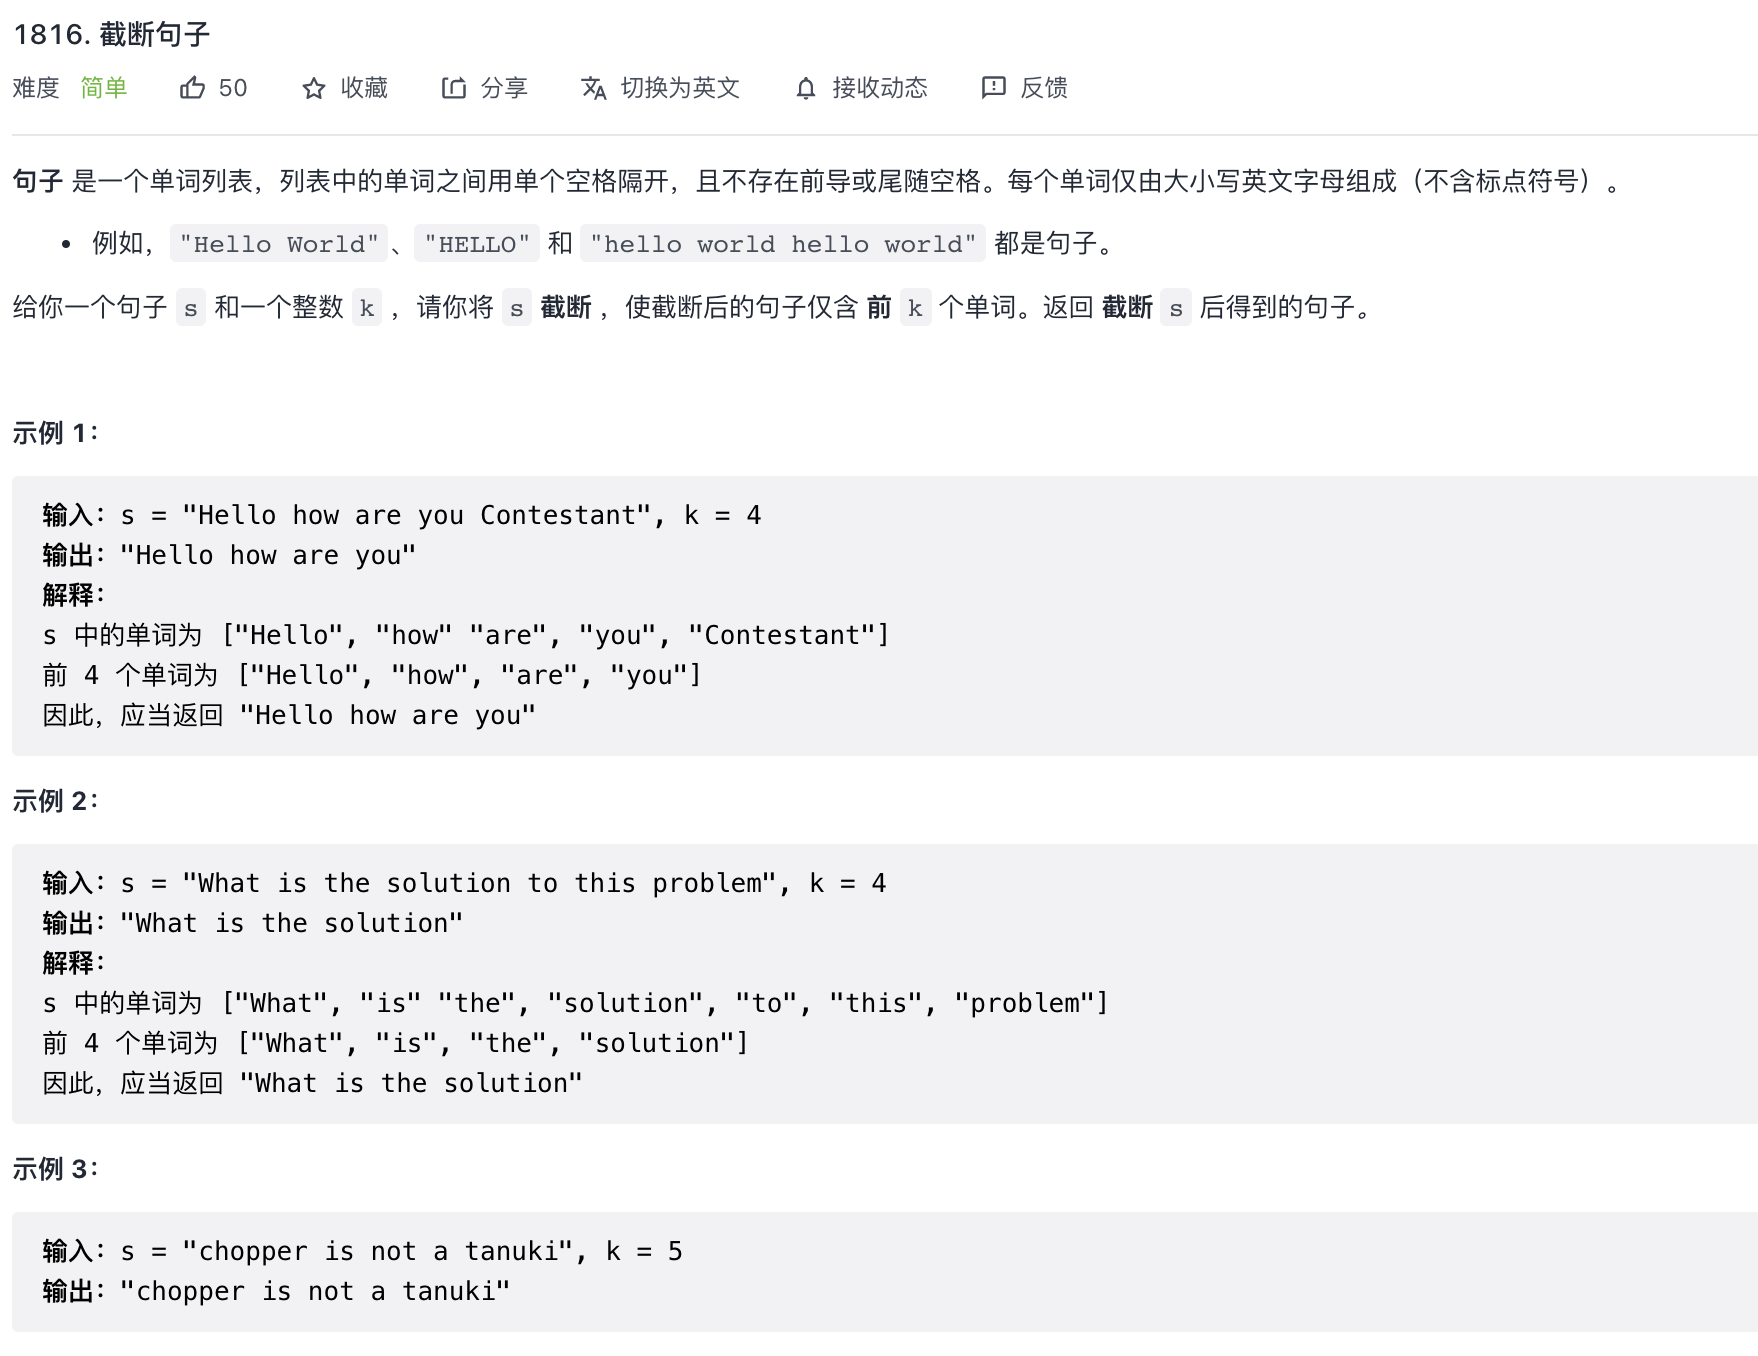Switch language via 切换为英文
Viewport: 1758px width, 1356px height.
coord(680,88)
